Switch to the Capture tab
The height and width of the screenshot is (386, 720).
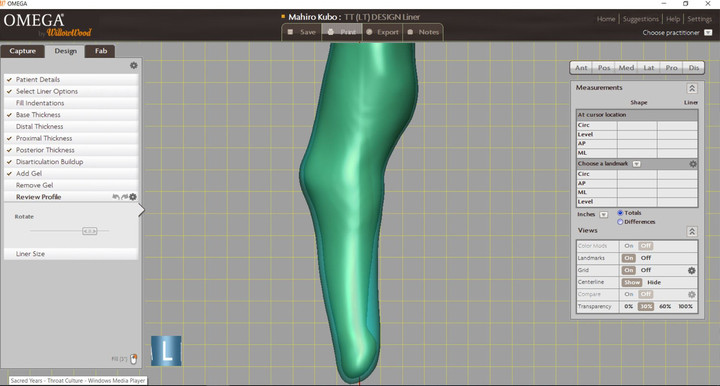click(x=22, y=51)
